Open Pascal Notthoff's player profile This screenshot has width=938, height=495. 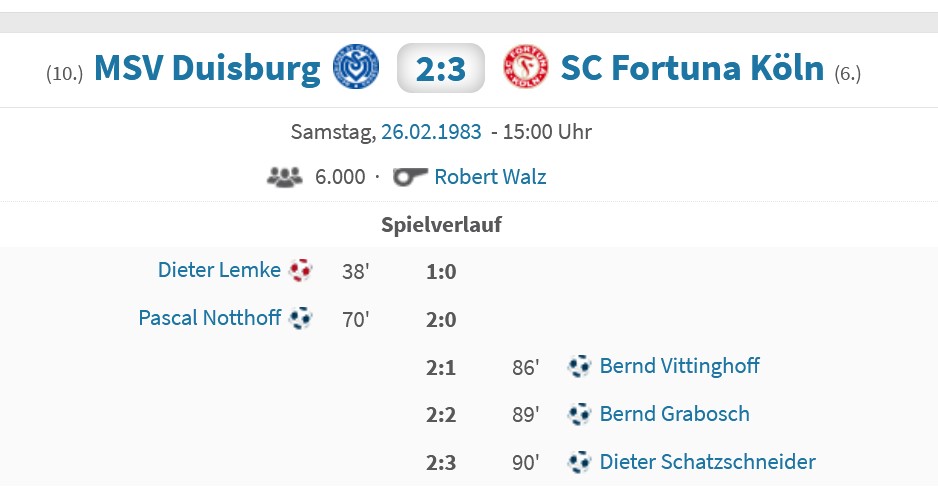pyautogui.click(x=209, y=319)
